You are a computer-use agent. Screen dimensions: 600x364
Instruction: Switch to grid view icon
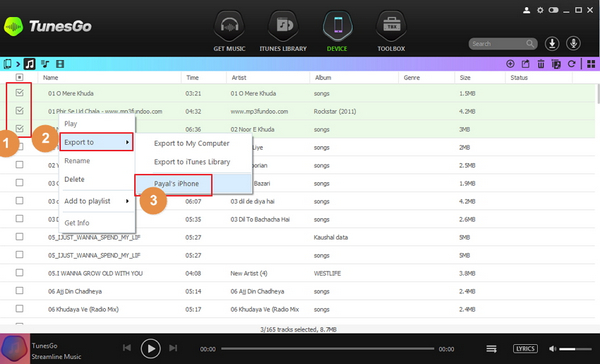tap(591, 64)
